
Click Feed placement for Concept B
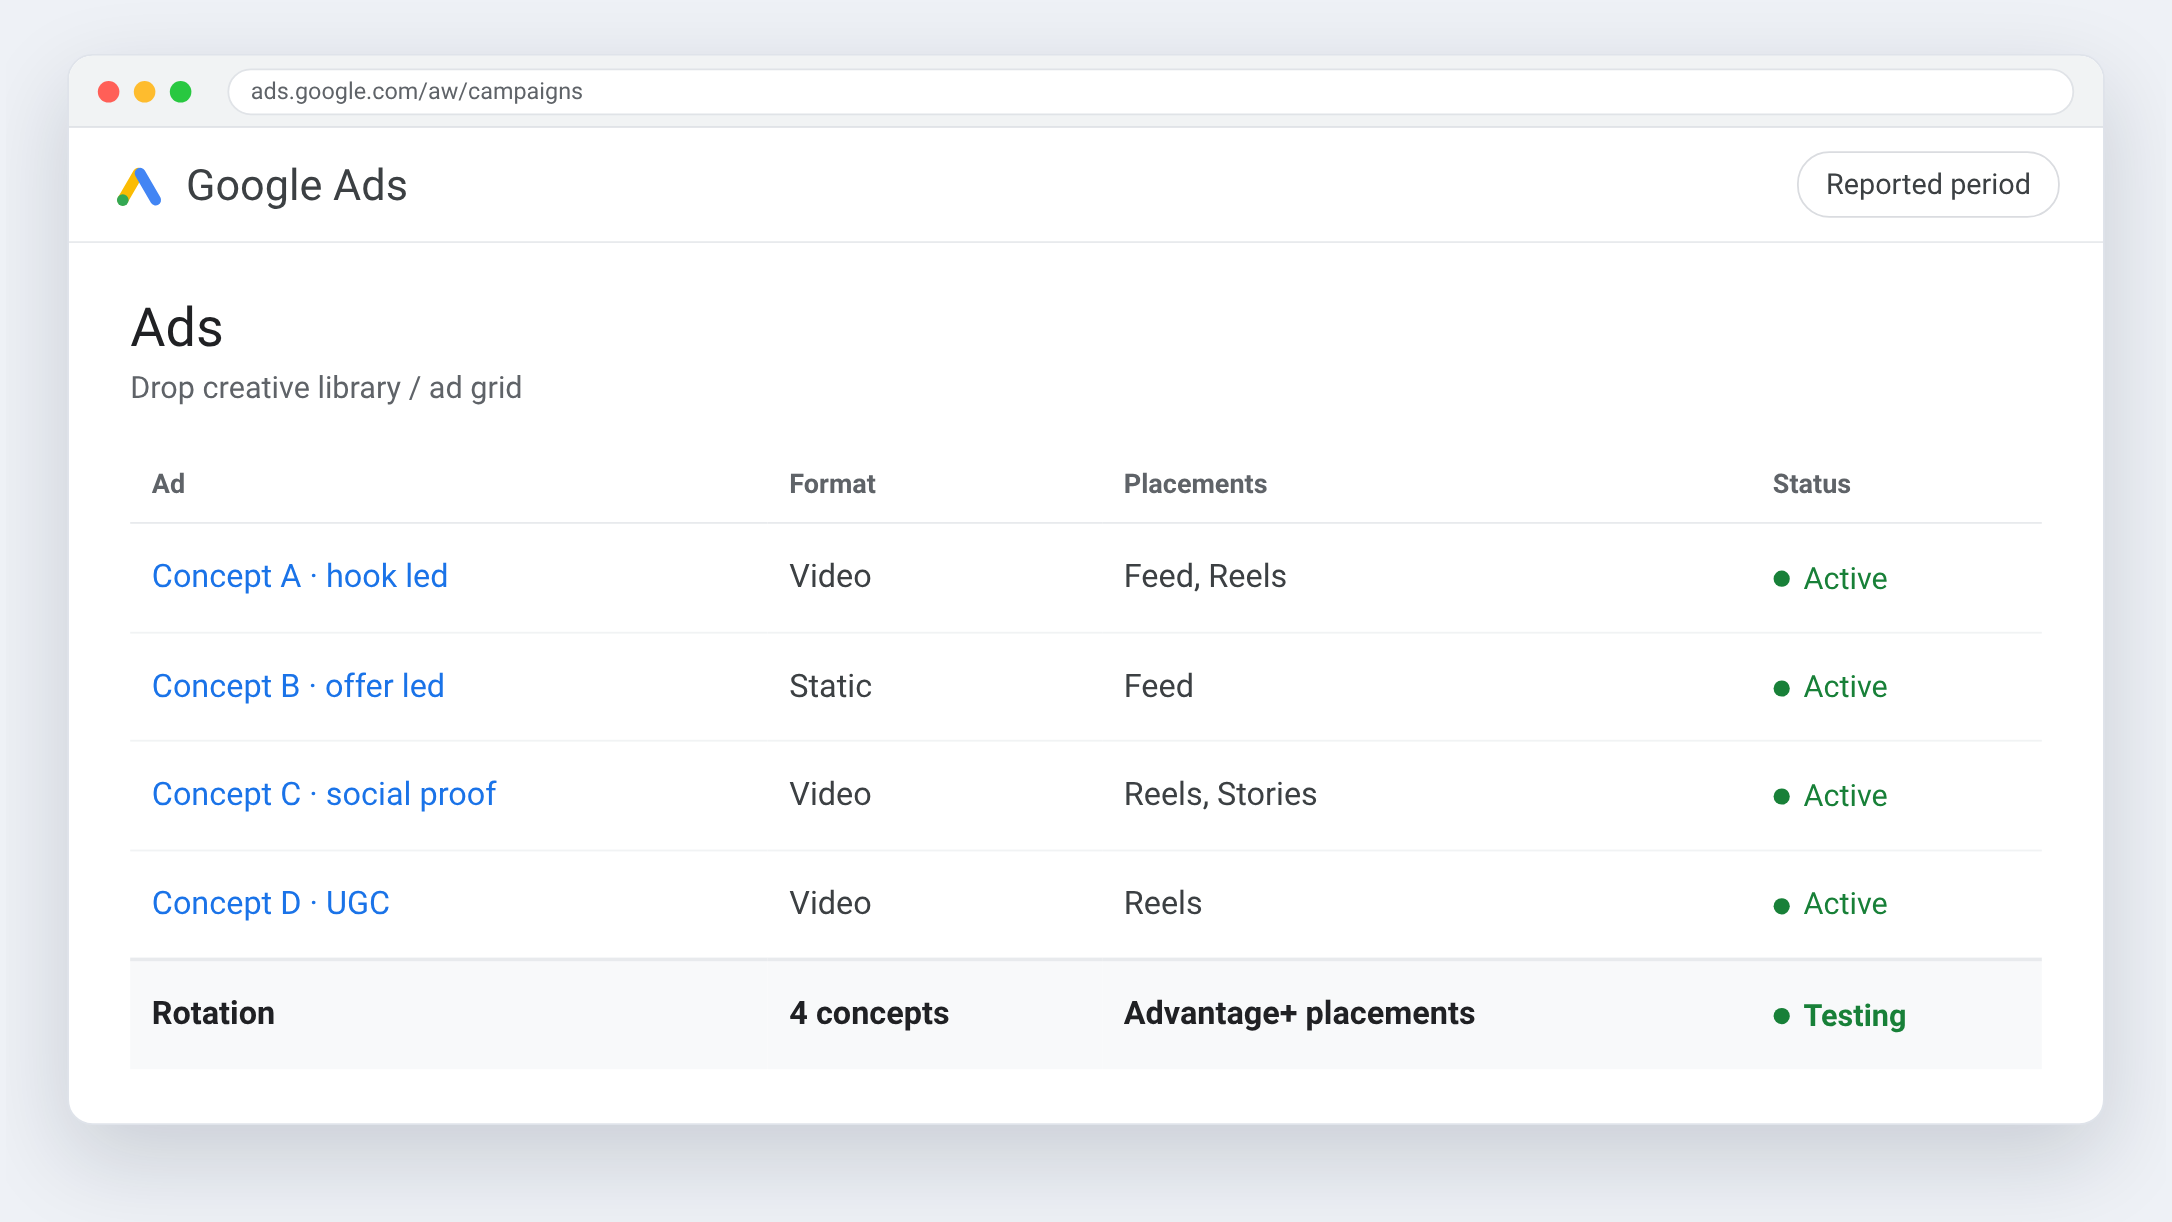1158,686
